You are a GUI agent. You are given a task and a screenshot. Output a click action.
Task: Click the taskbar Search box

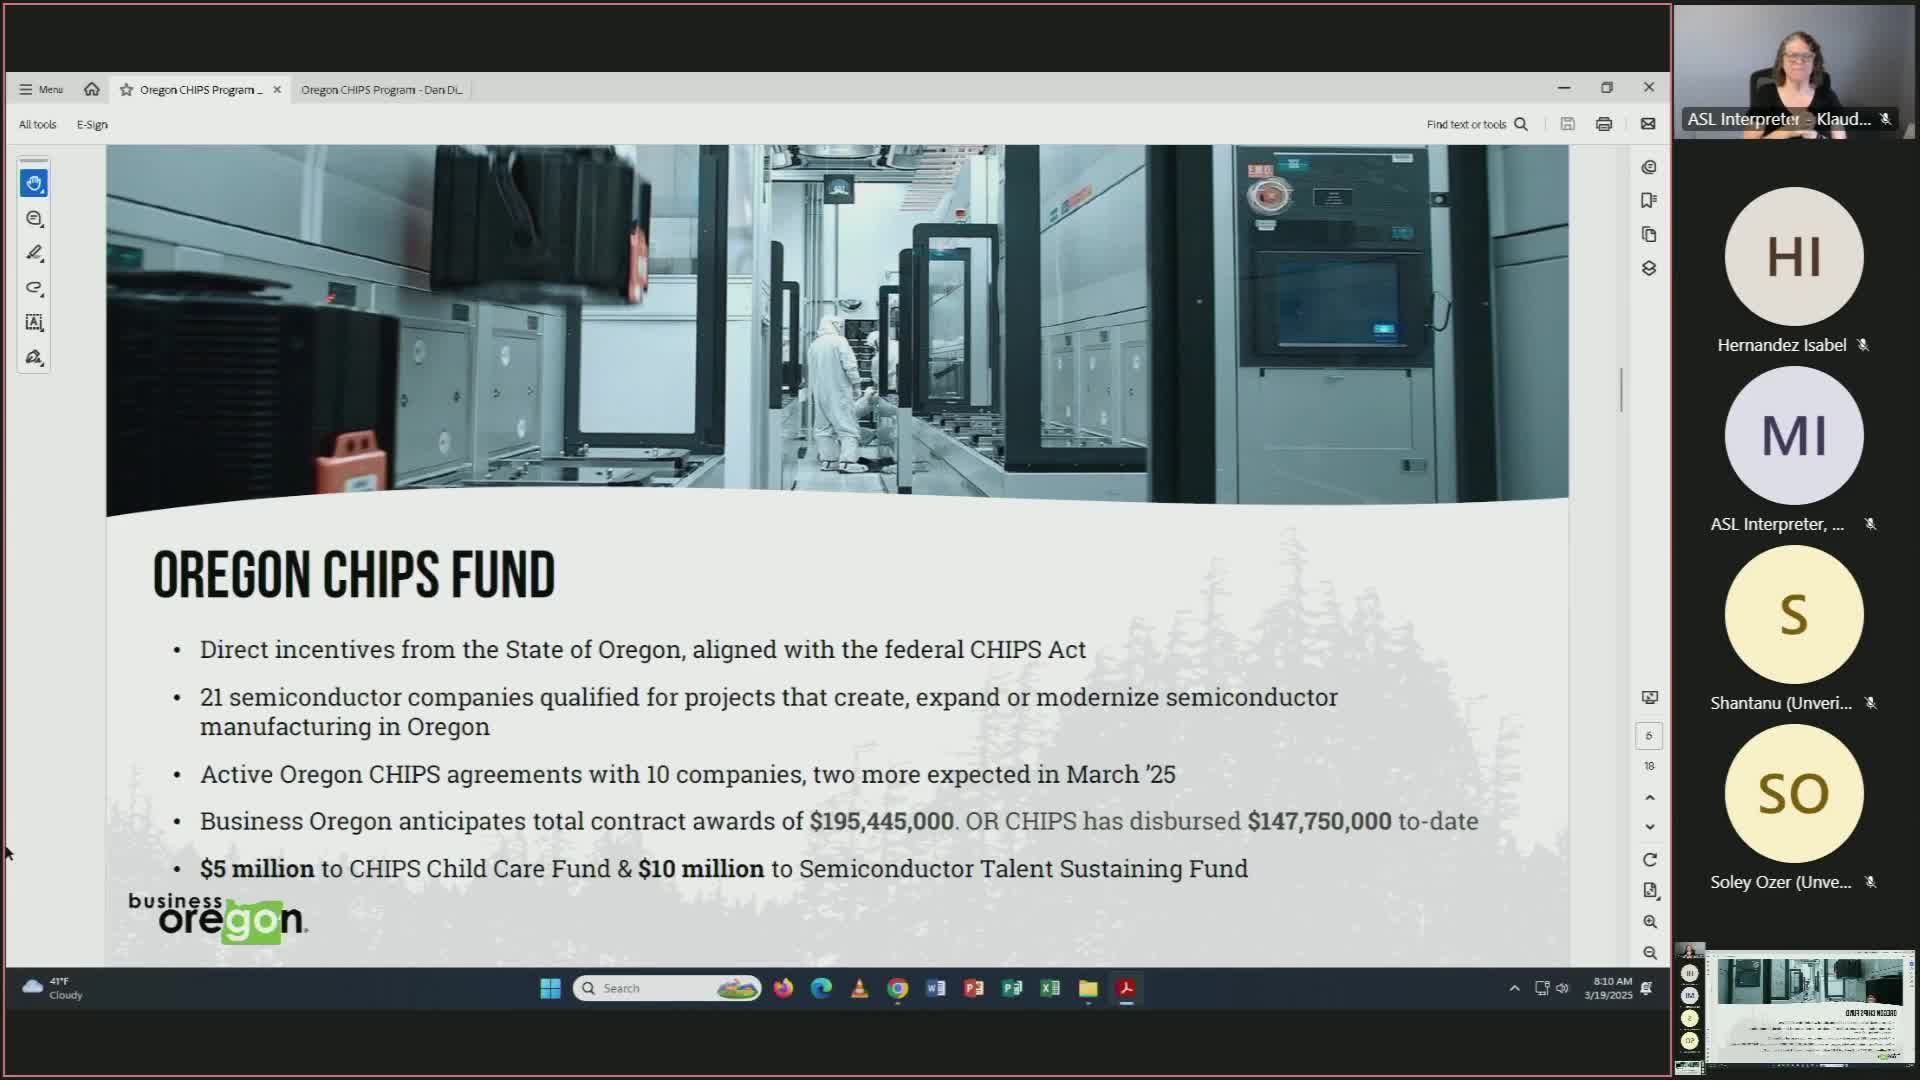coord(667,988)
